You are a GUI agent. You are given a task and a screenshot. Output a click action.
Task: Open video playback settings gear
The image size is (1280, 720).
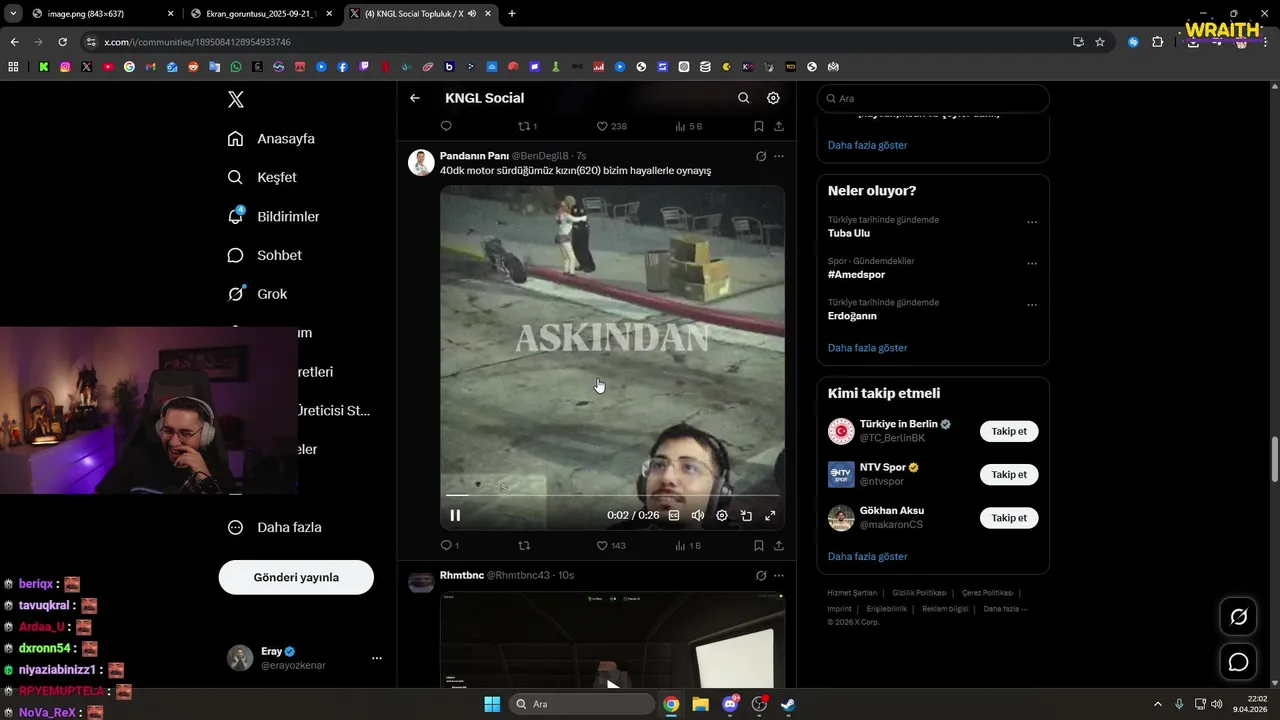(x=722, y=515)
